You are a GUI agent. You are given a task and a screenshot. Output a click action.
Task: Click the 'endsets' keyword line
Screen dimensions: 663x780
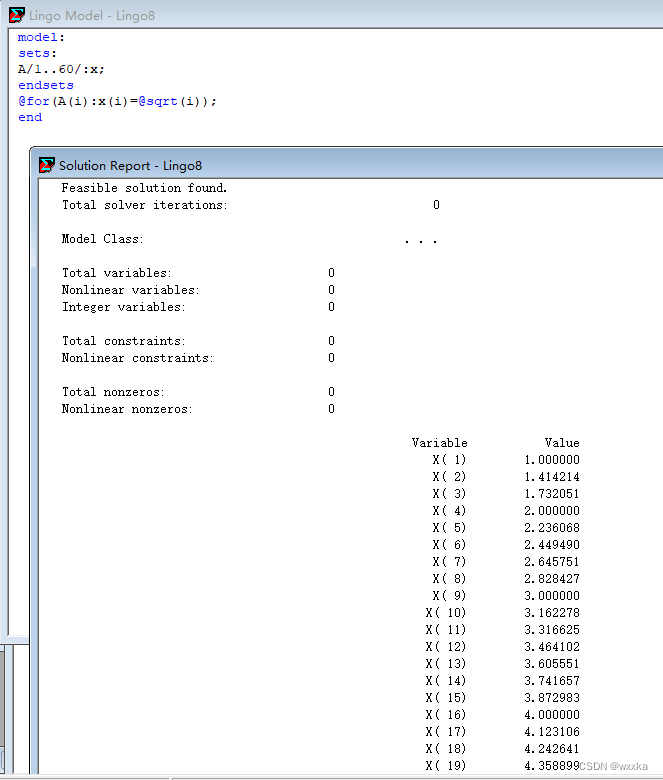coord(46,85)
